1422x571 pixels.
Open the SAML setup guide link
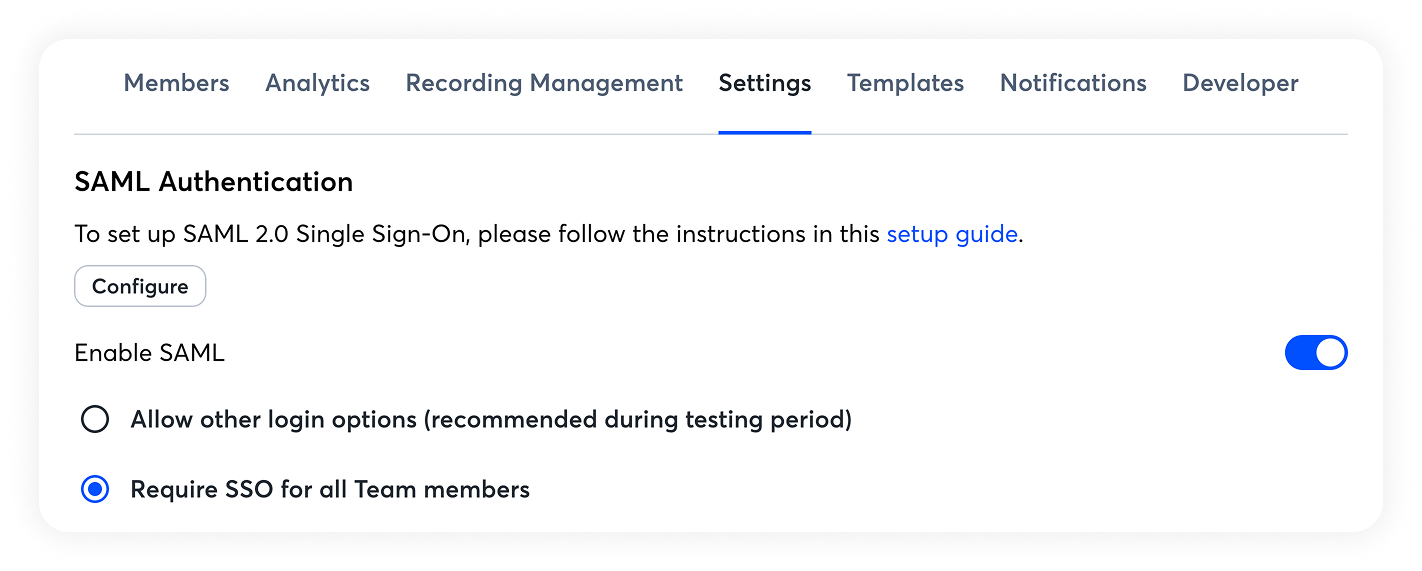click(952, 235)
